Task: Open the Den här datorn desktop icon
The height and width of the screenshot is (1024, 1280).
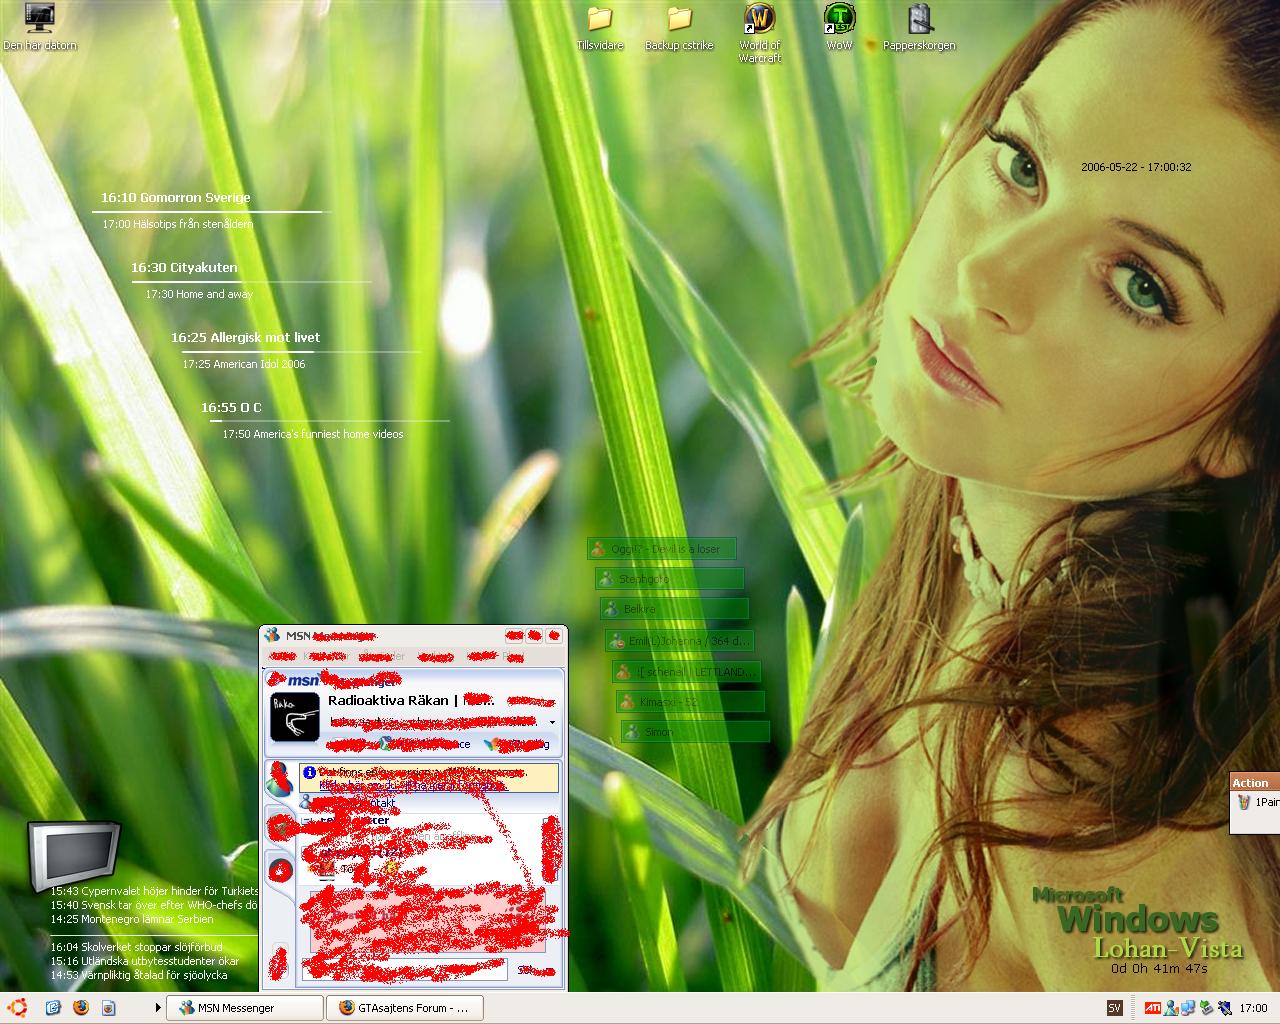Action: tap(40, 28)
